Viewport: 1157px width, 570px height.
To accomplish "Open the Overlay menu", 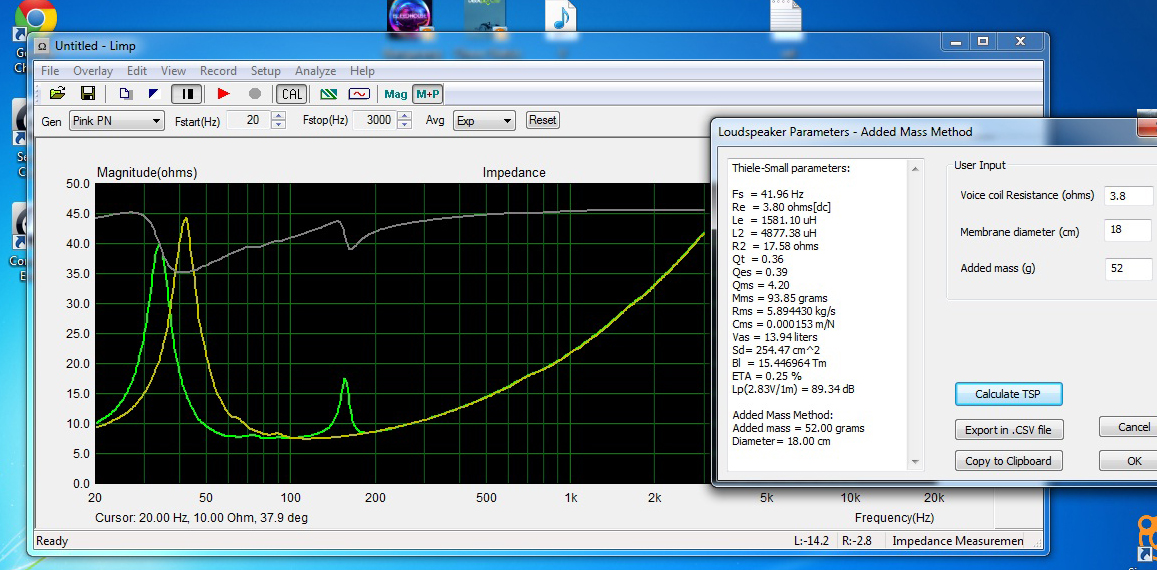I will [93, 71].
